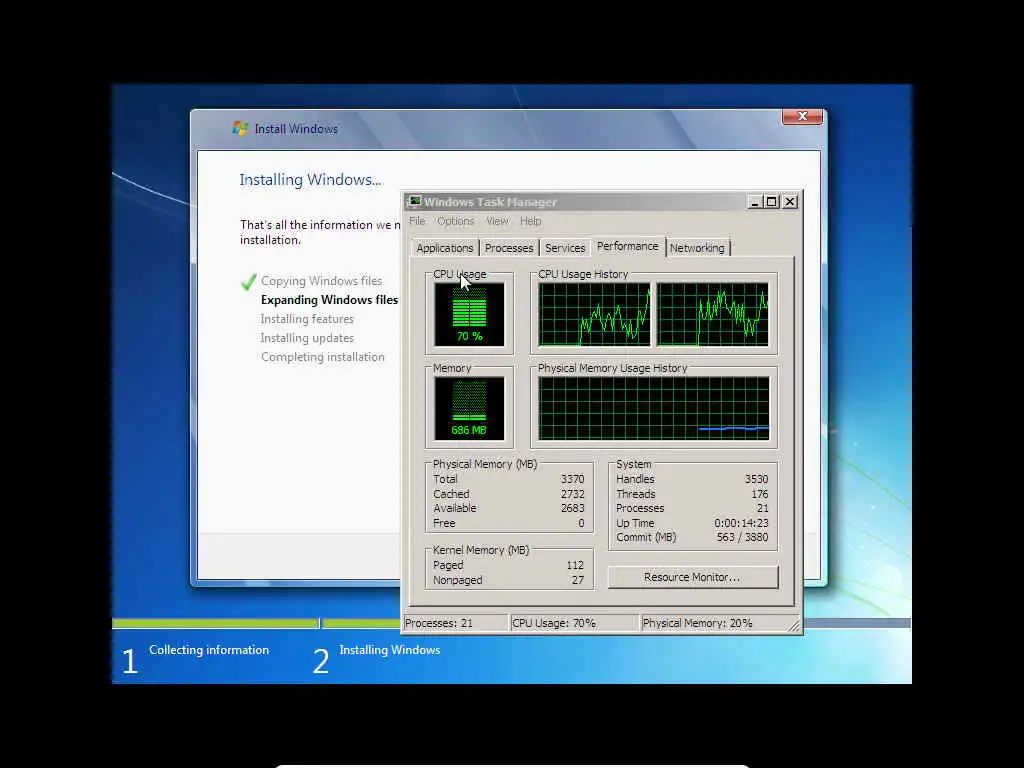Screen dimensions: 1024x768
Task: Click 'Expanding Windows files' step text
Action: tap(329, 300)
